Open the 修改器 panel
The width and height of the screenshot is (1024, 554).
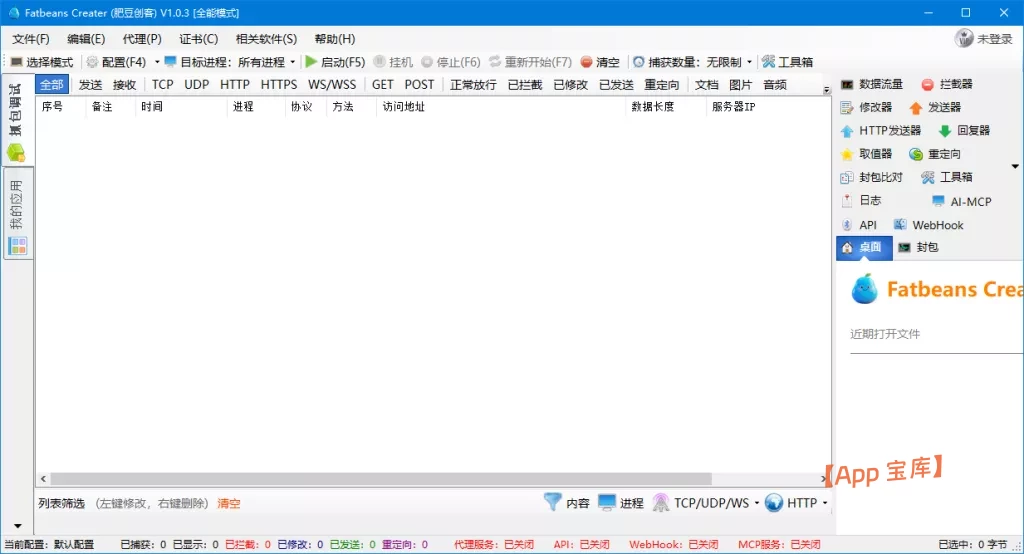pos(866,107)
